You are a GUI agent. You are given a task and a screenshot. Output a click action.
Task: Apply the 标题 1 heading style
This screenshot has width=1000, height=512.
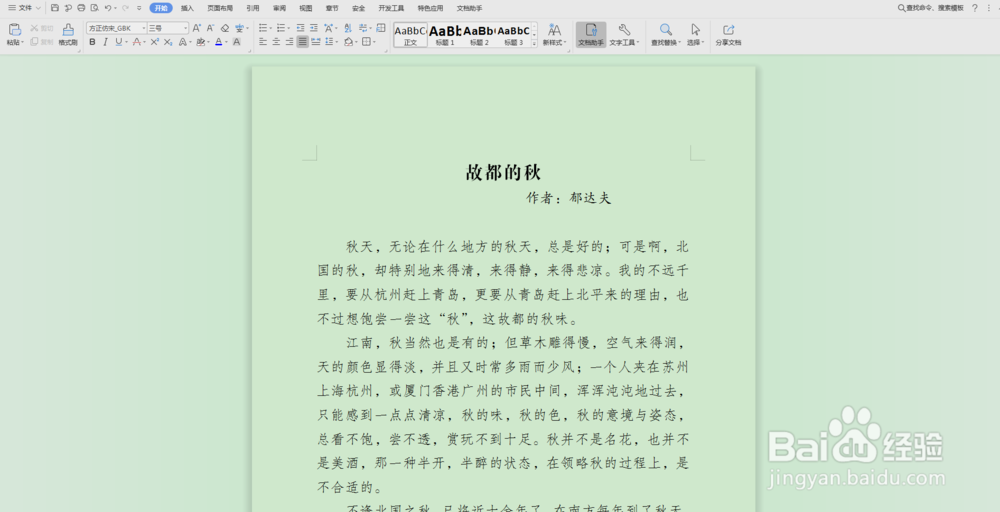click(x=445, y=34)
